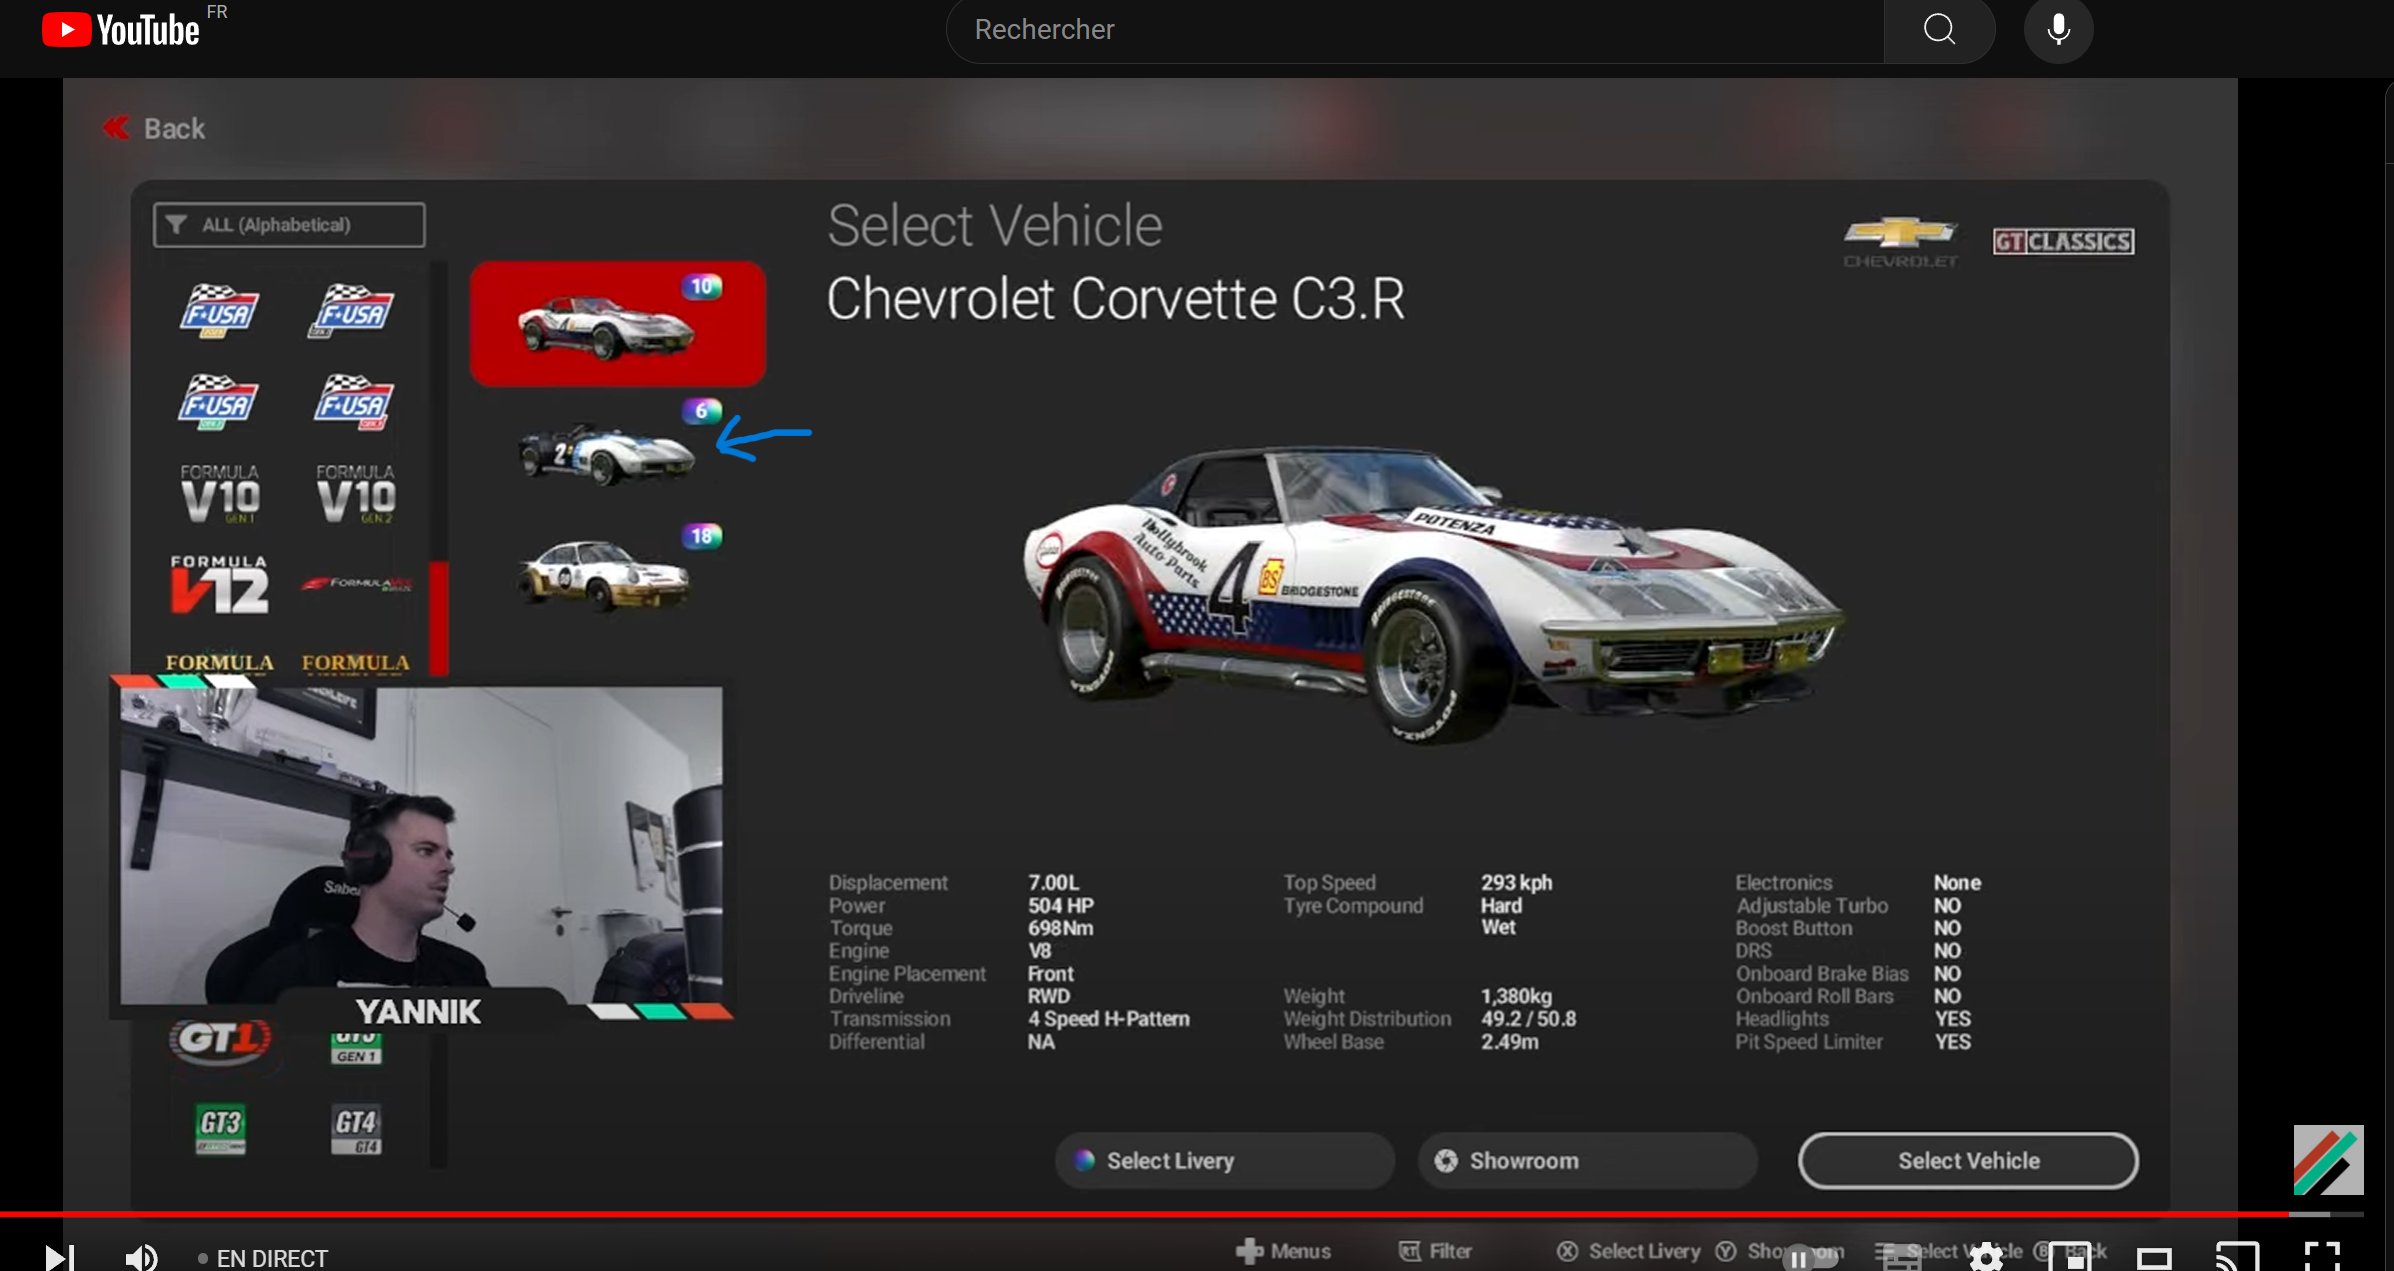Click the 7.00L displacement value
2394x1271 pixels.
pos(1054,883)
